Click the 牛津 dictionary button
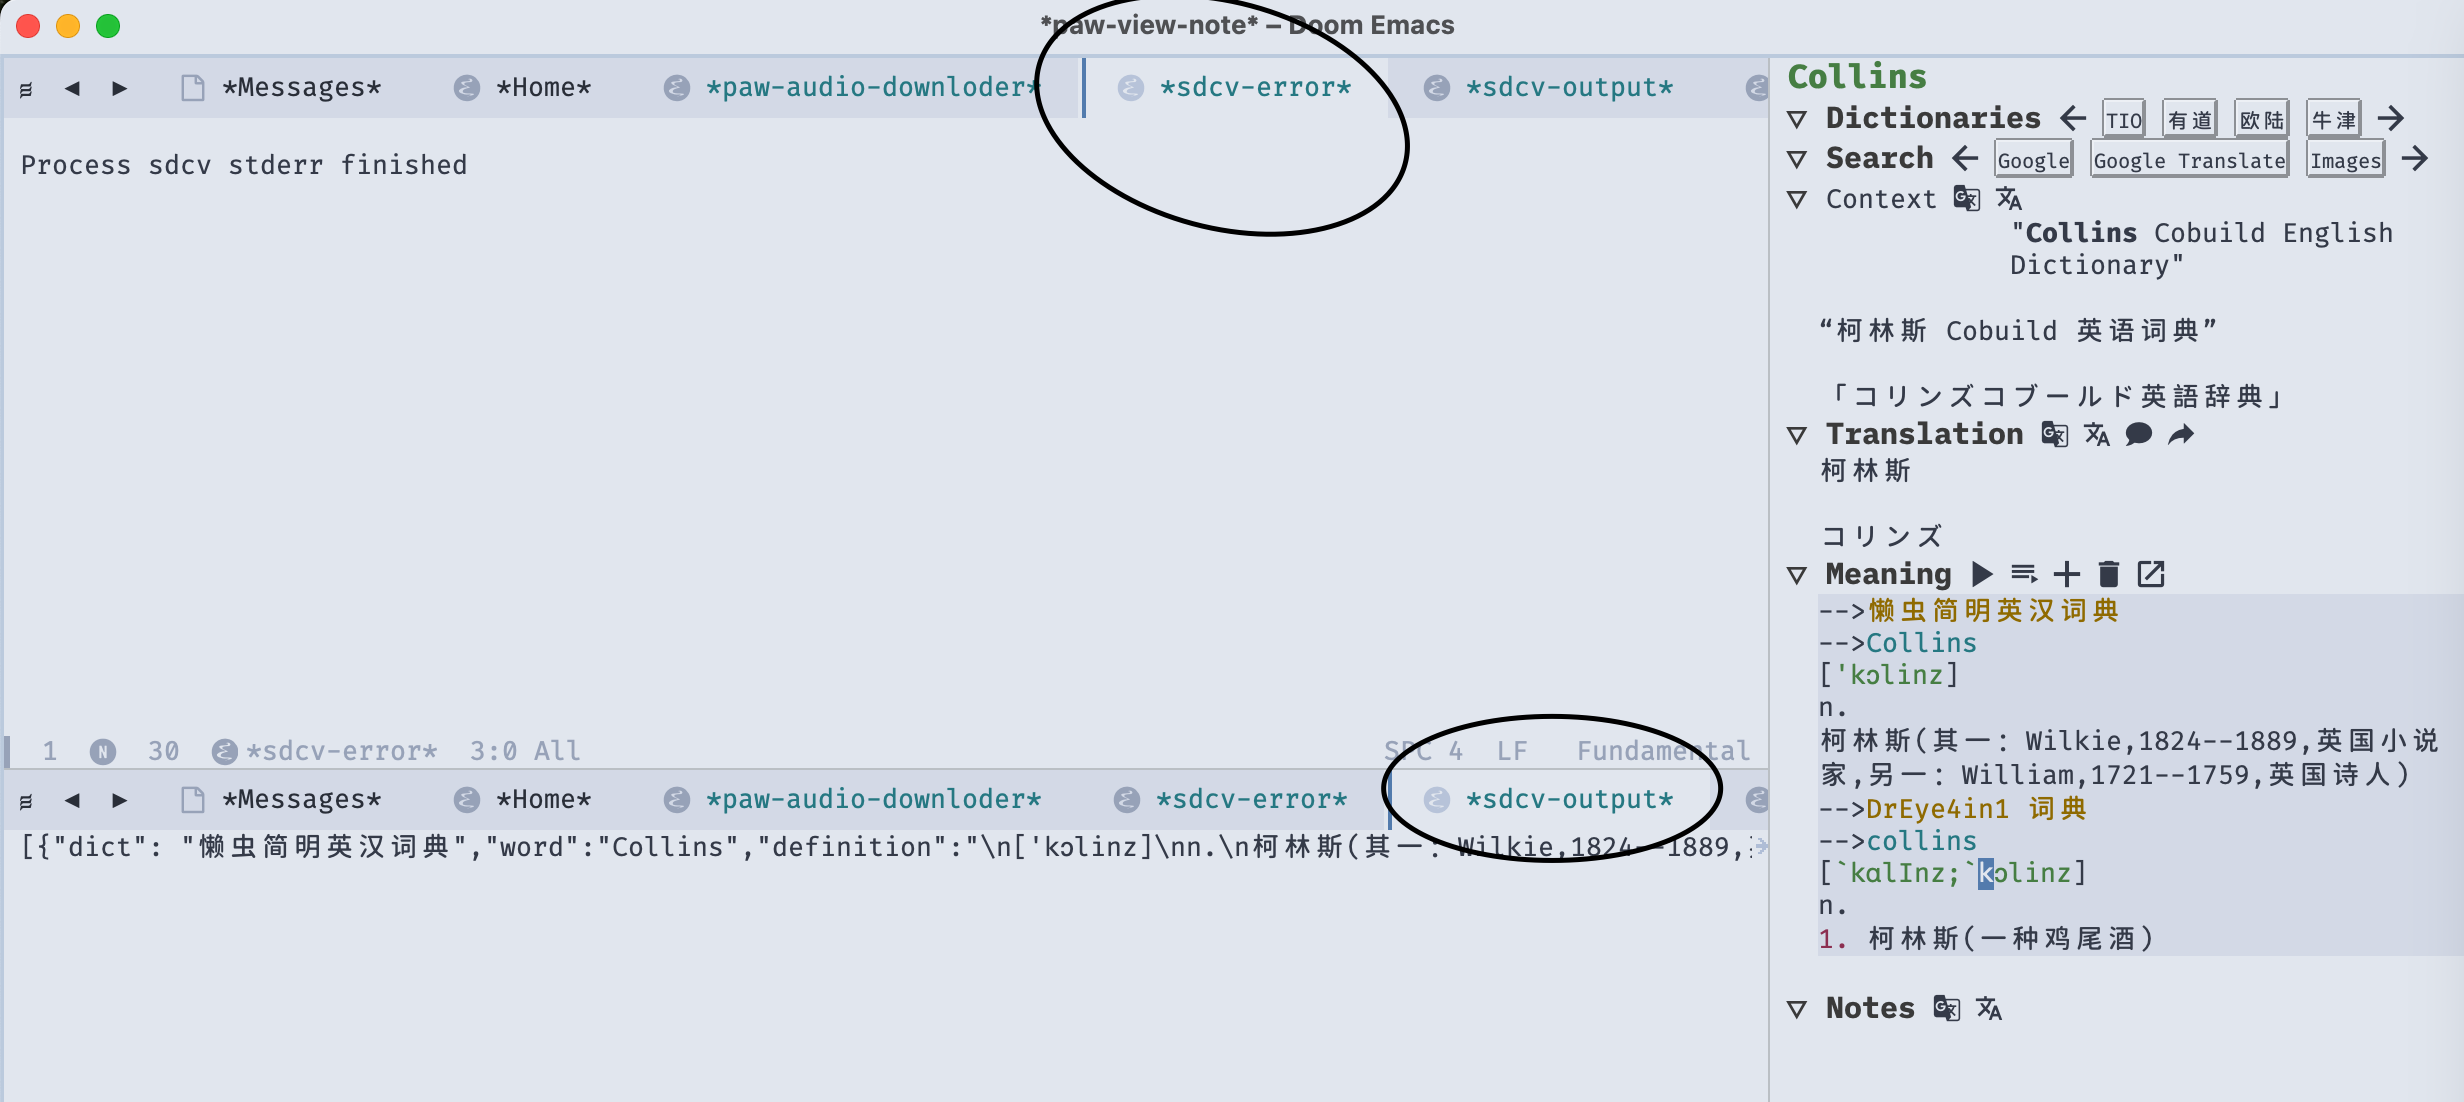 (x=2334, y=120)
